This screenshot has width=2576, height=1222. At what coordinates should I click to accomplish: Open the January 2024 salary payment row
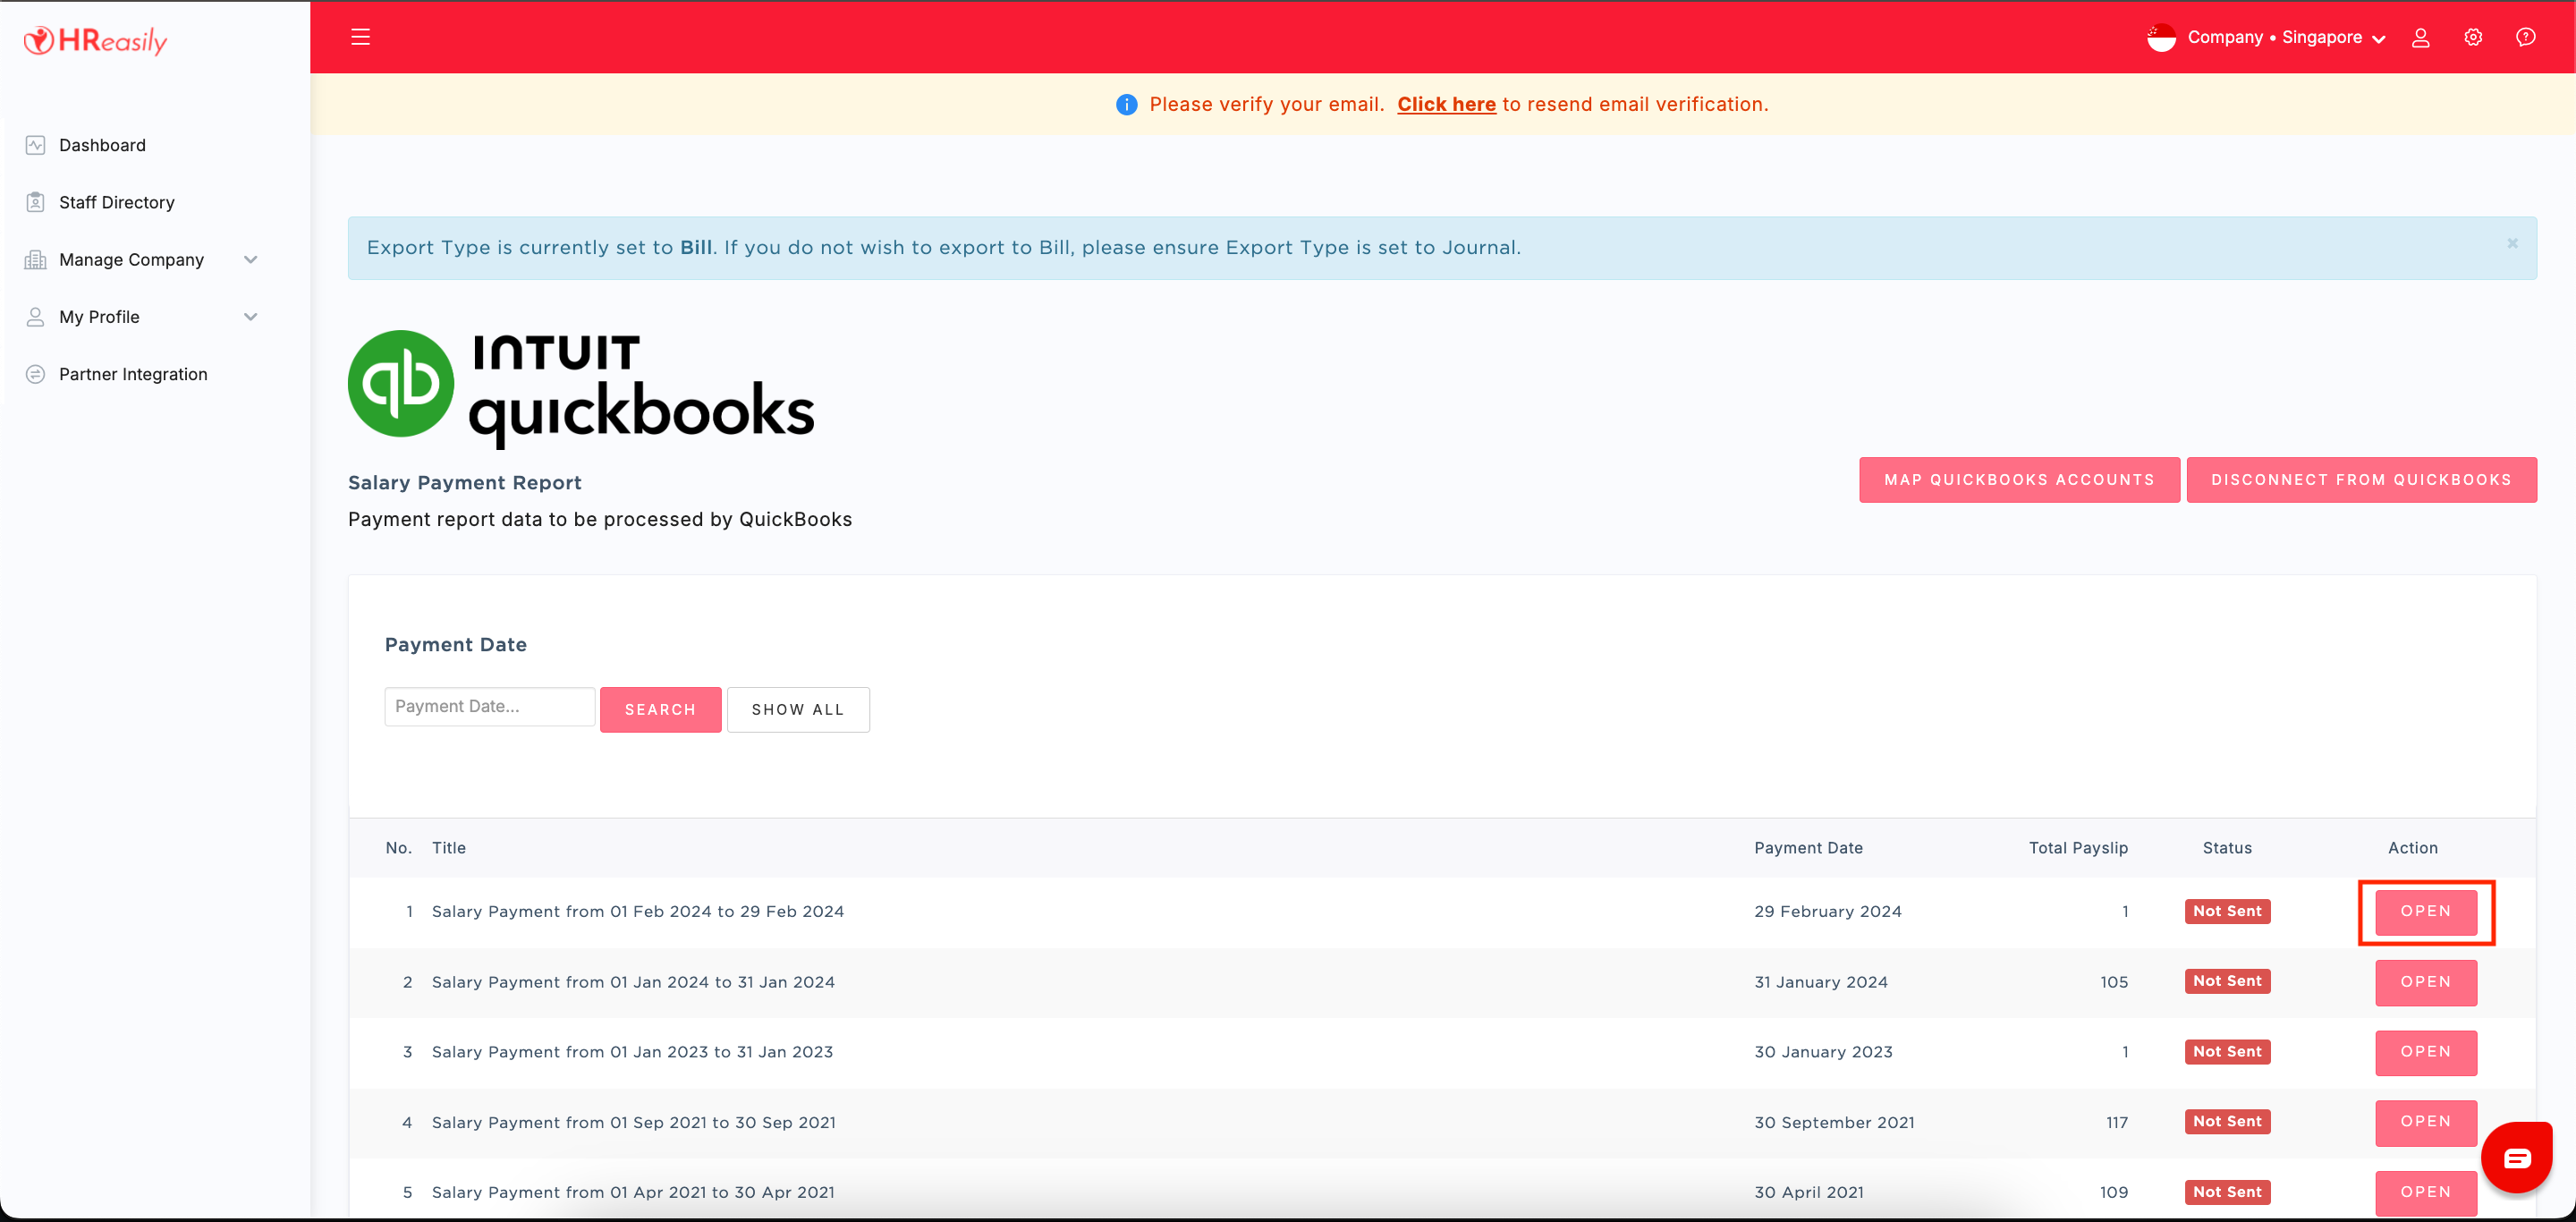[2425, 982]
